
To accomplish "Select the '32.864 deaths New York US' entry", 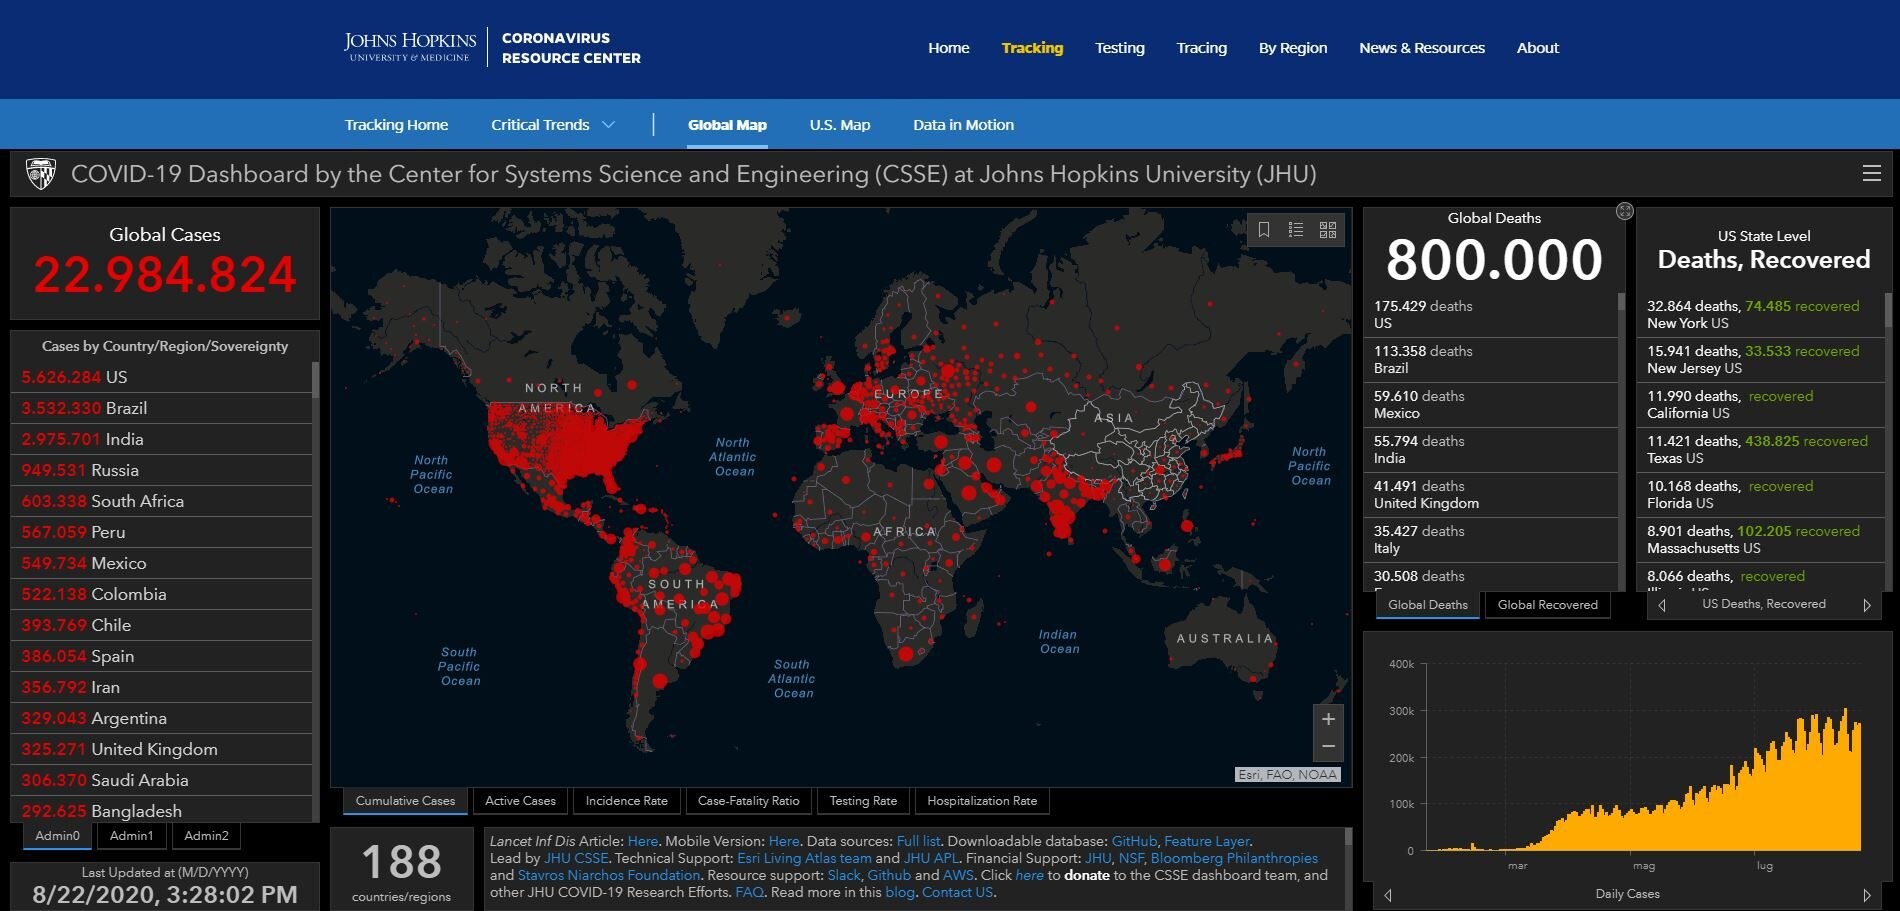I will (x=1761, y=315).
